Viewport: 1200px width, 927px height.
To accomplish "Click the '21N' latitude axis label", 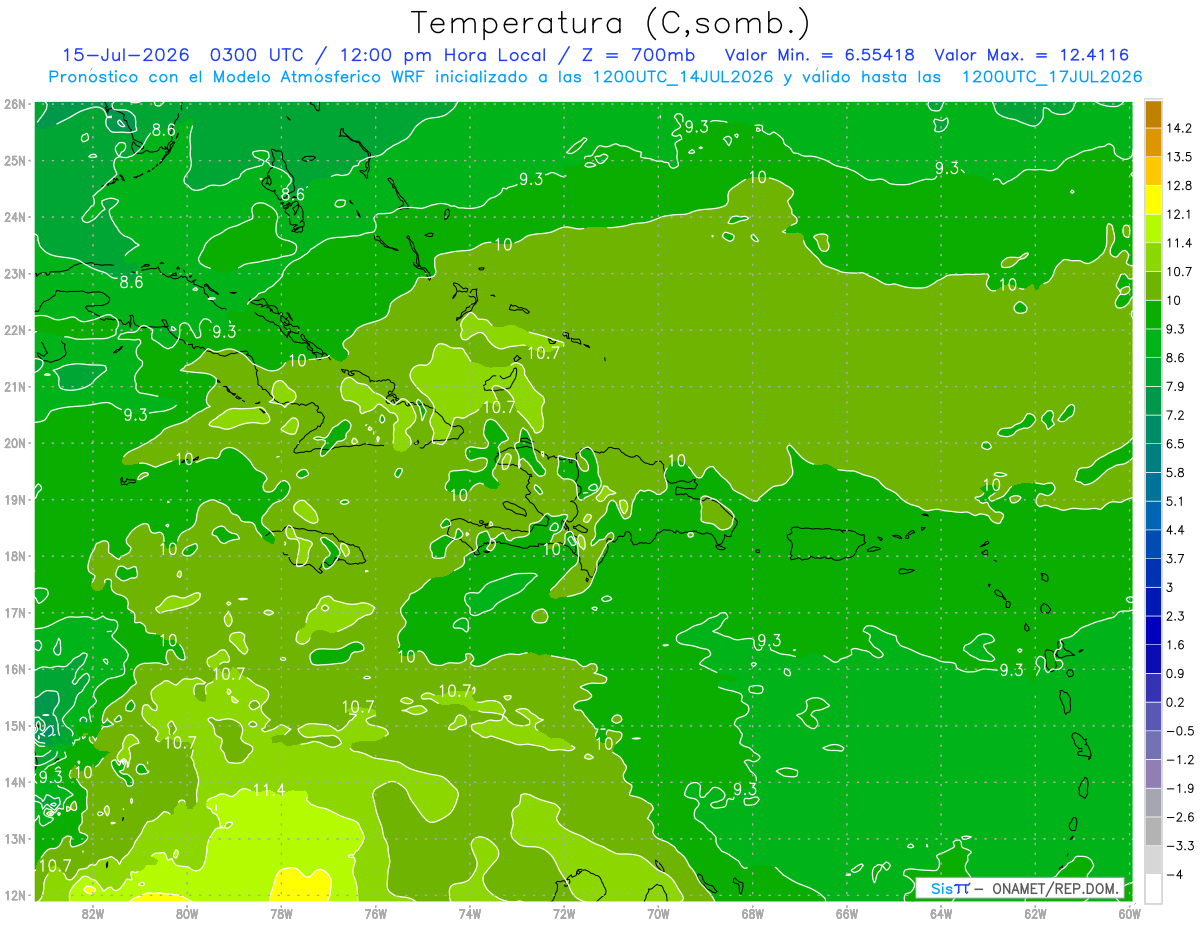I will [x=15, y=386].
